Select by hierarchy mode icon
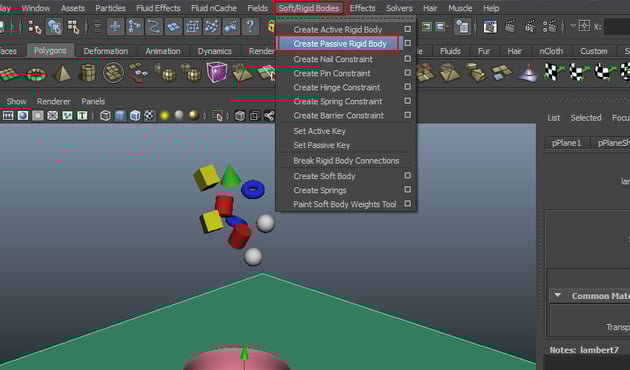 tap(35, 28)
